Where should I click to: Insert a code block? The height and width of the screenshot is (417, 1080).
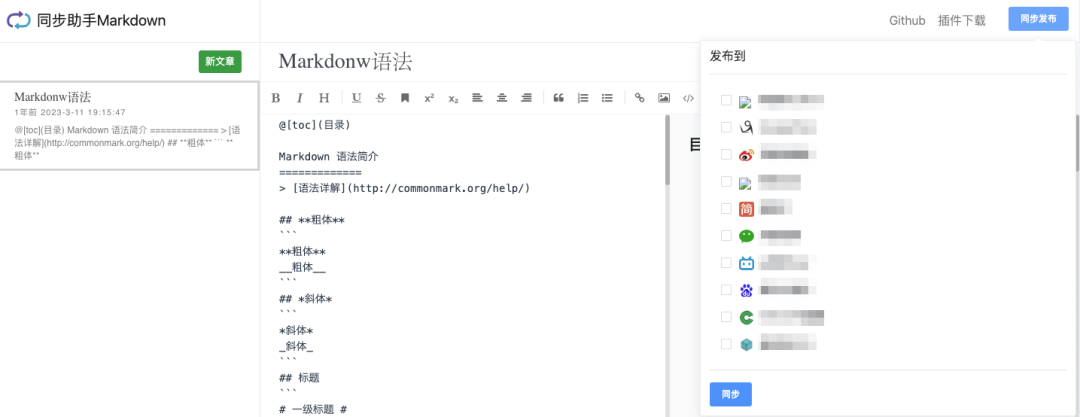687,98
